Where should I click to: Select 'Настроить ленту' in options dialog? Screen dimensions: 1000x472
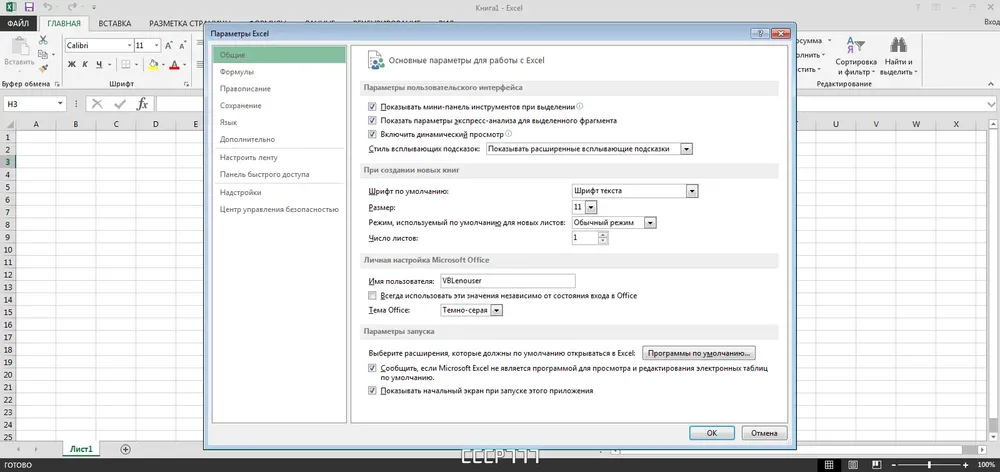279,157
